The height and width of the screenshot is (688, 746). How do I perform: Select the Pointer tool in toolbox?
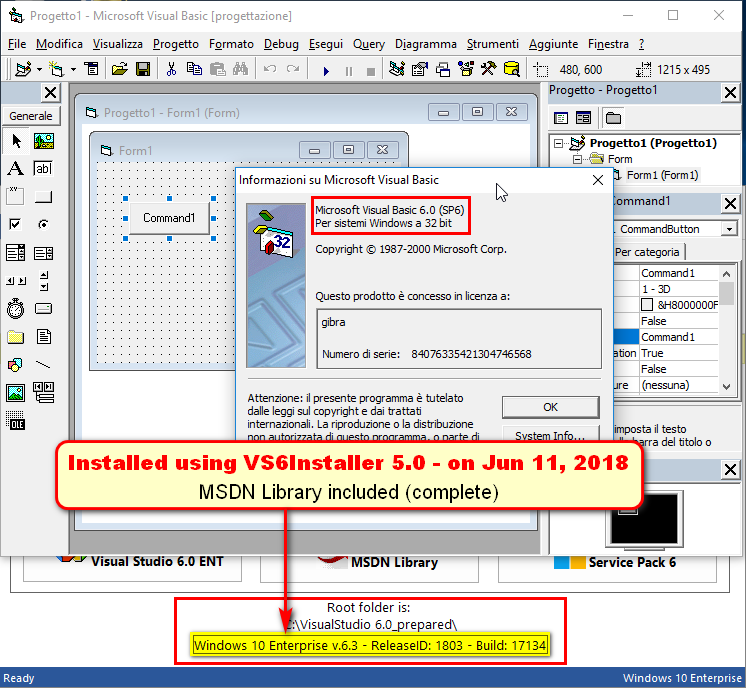coord(16,141)
